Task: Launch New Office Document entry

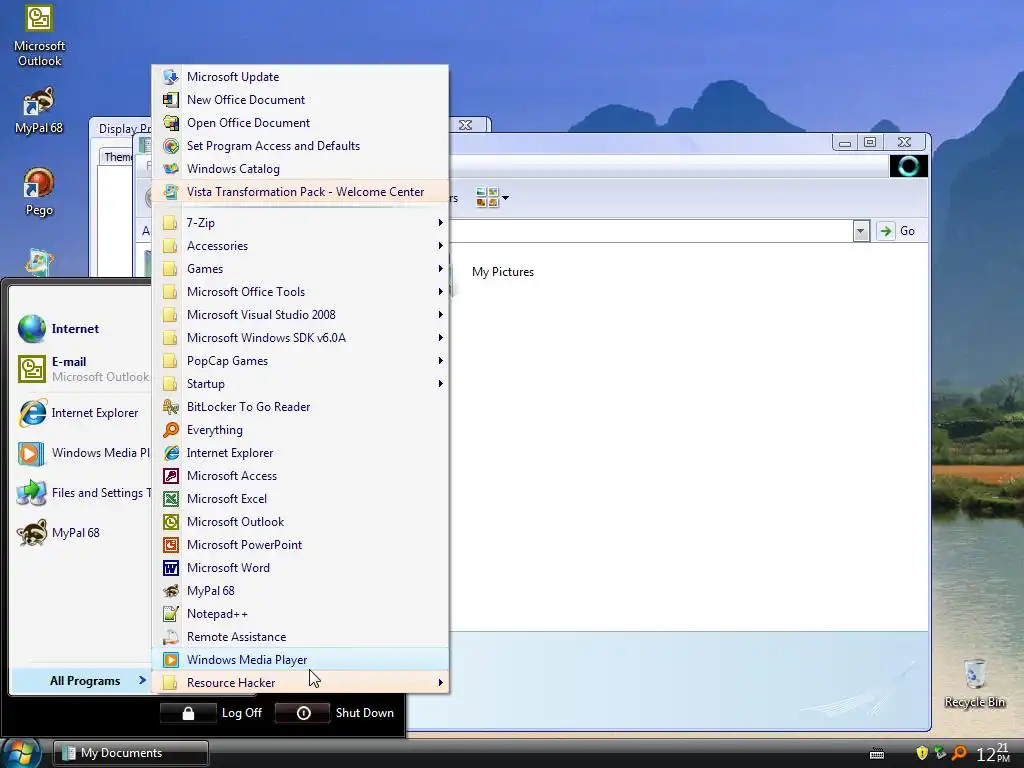Action: pyautogui.click(x=300, y=100)
